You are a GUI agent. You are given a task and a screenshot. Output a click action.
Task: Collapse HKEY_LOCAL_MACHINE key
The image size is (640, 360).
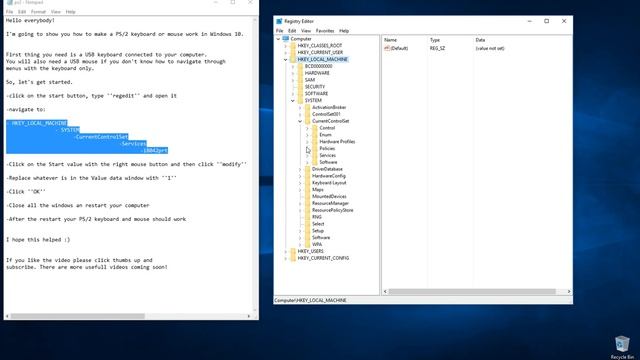click(286, 60)
